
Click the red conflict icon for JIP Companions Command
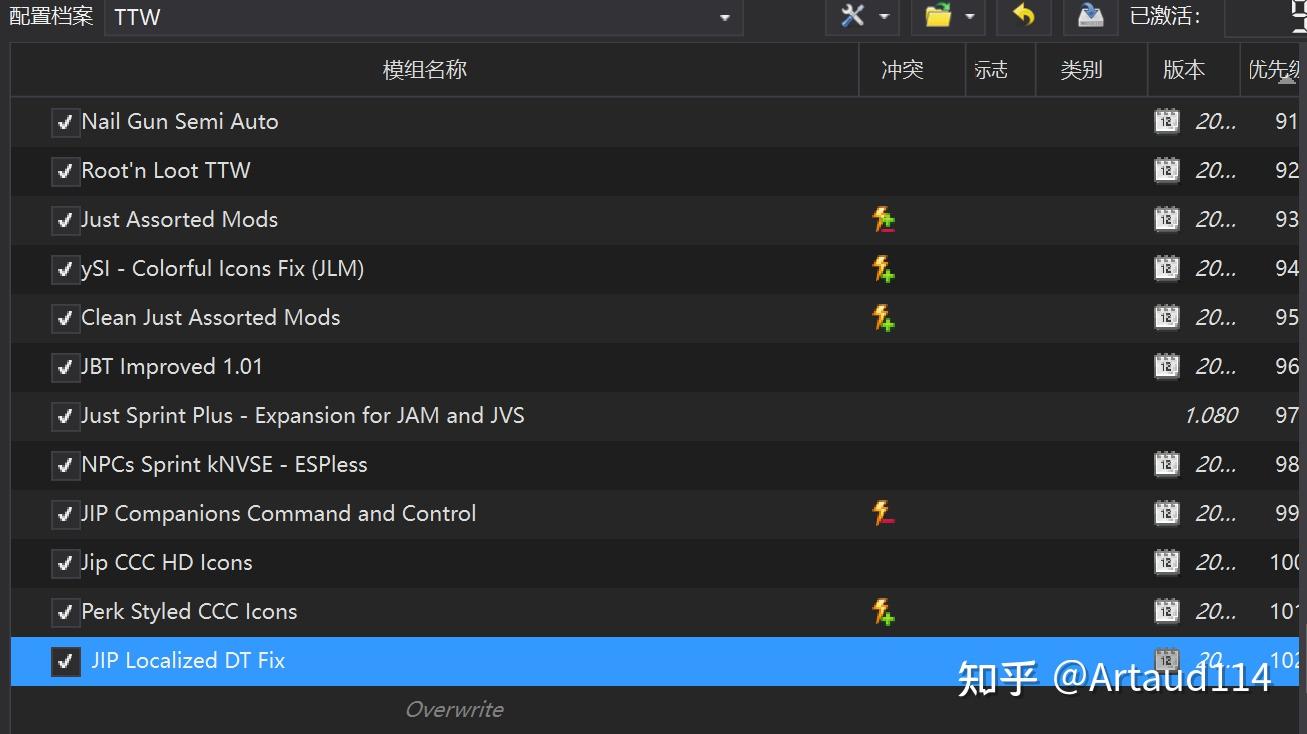(883, 513)
